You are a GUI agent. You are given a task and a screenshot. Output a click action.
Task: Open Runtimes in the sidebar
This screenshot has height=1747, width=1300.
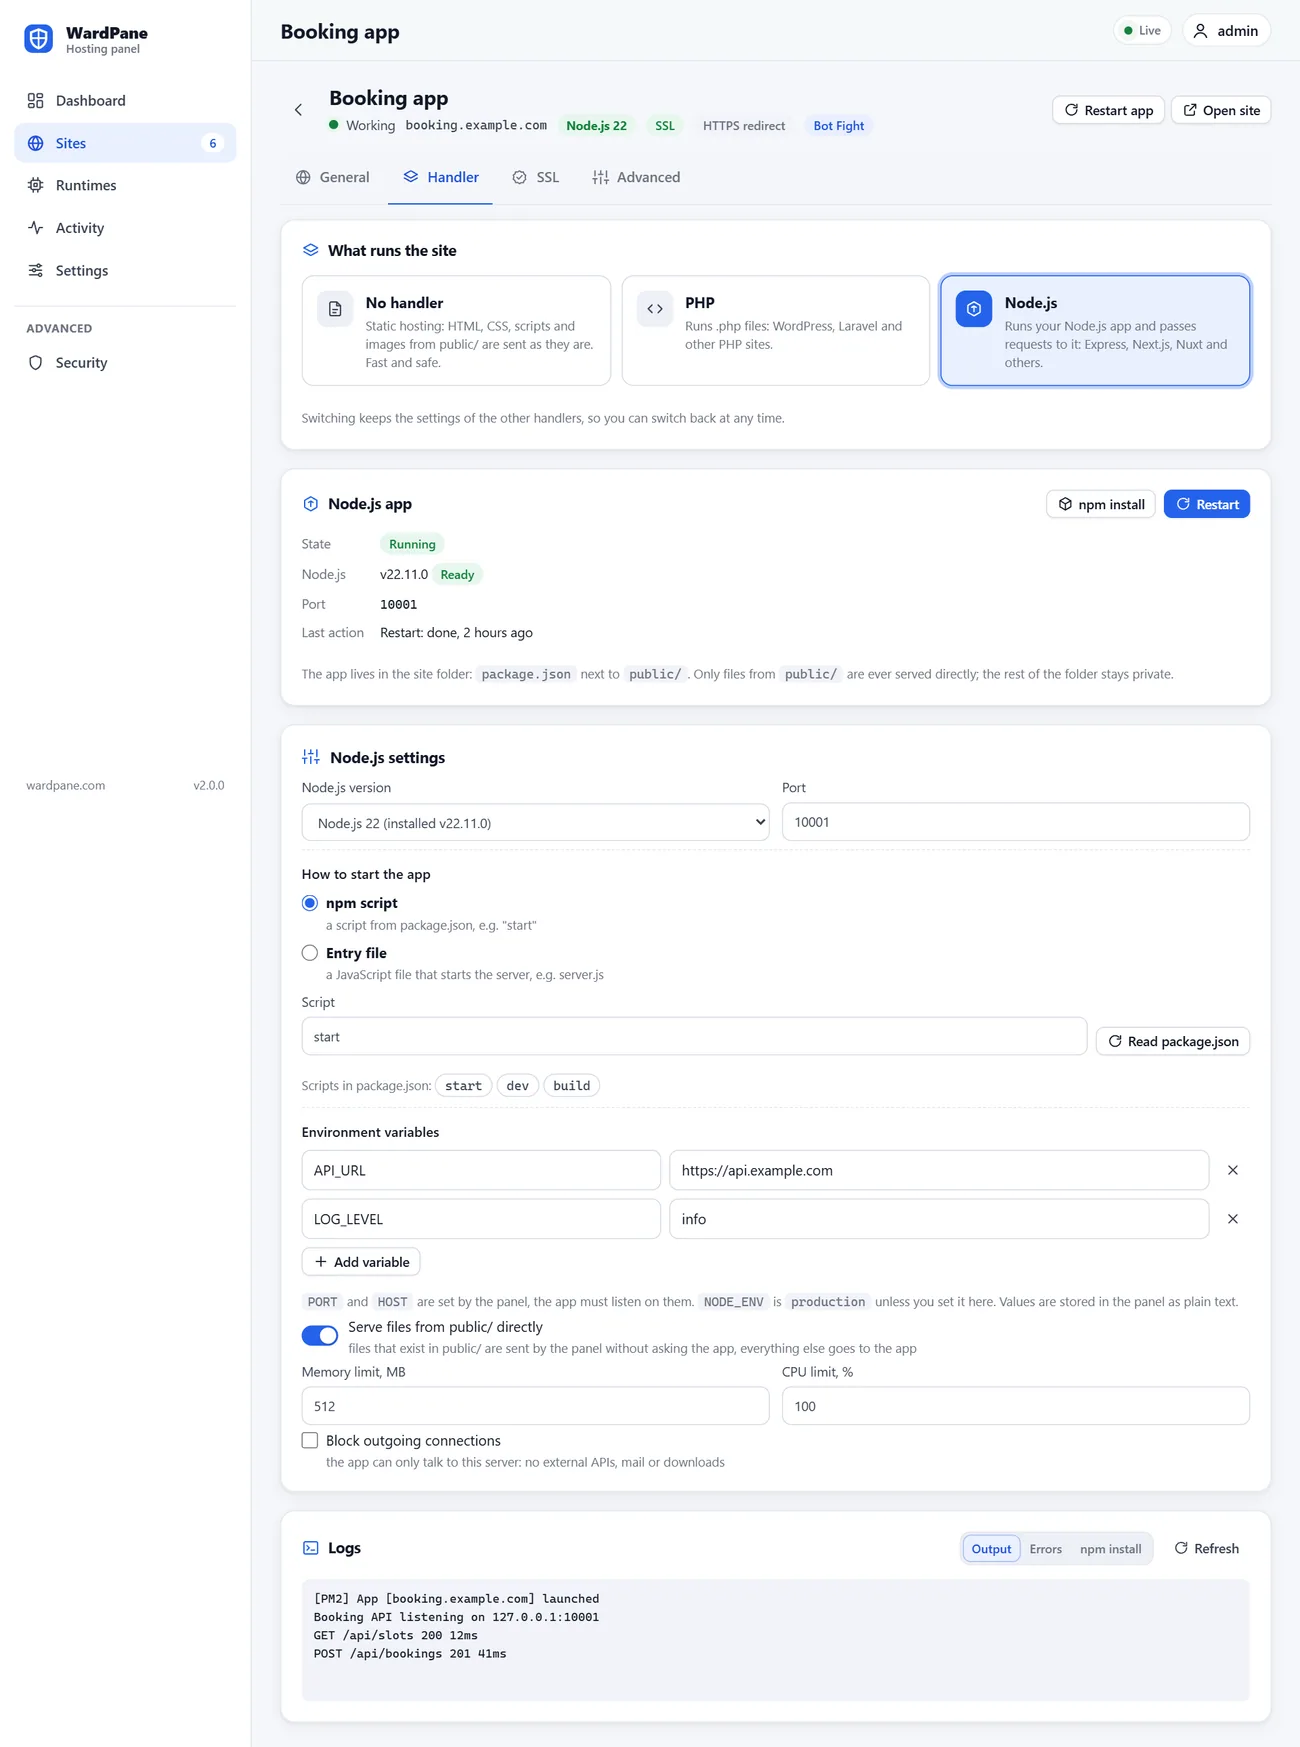point(125,185)
